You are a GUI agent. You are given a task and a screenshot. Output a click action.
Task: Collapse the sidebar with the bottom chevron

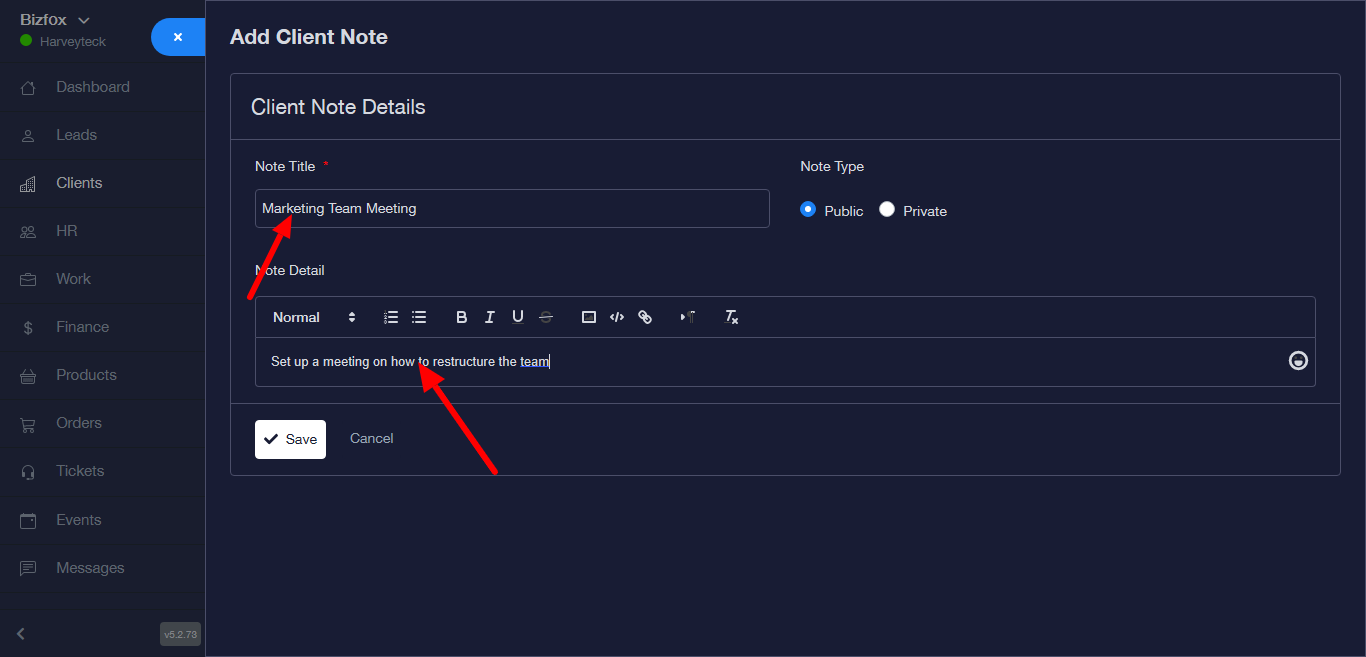(x=21, y=633)
